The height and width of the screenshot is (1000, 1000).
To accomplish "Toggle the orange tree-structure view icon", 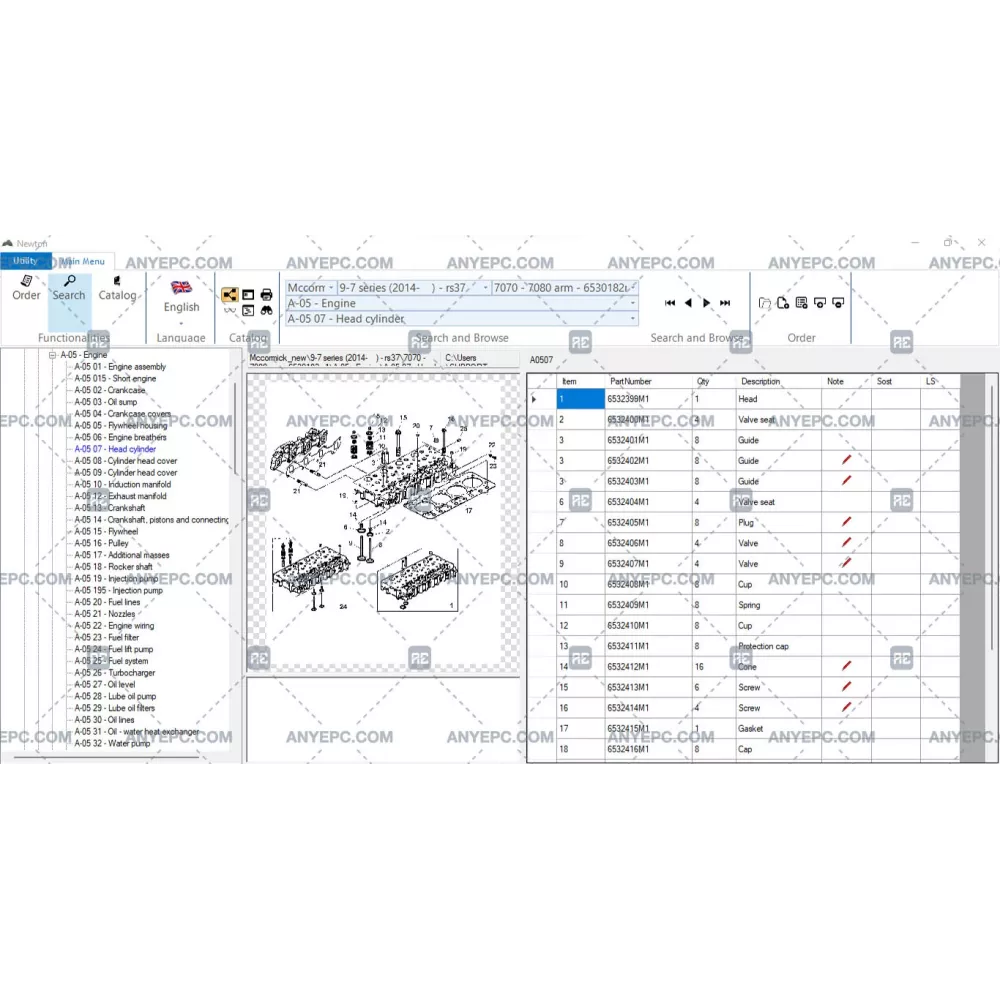I will point(230,294).
